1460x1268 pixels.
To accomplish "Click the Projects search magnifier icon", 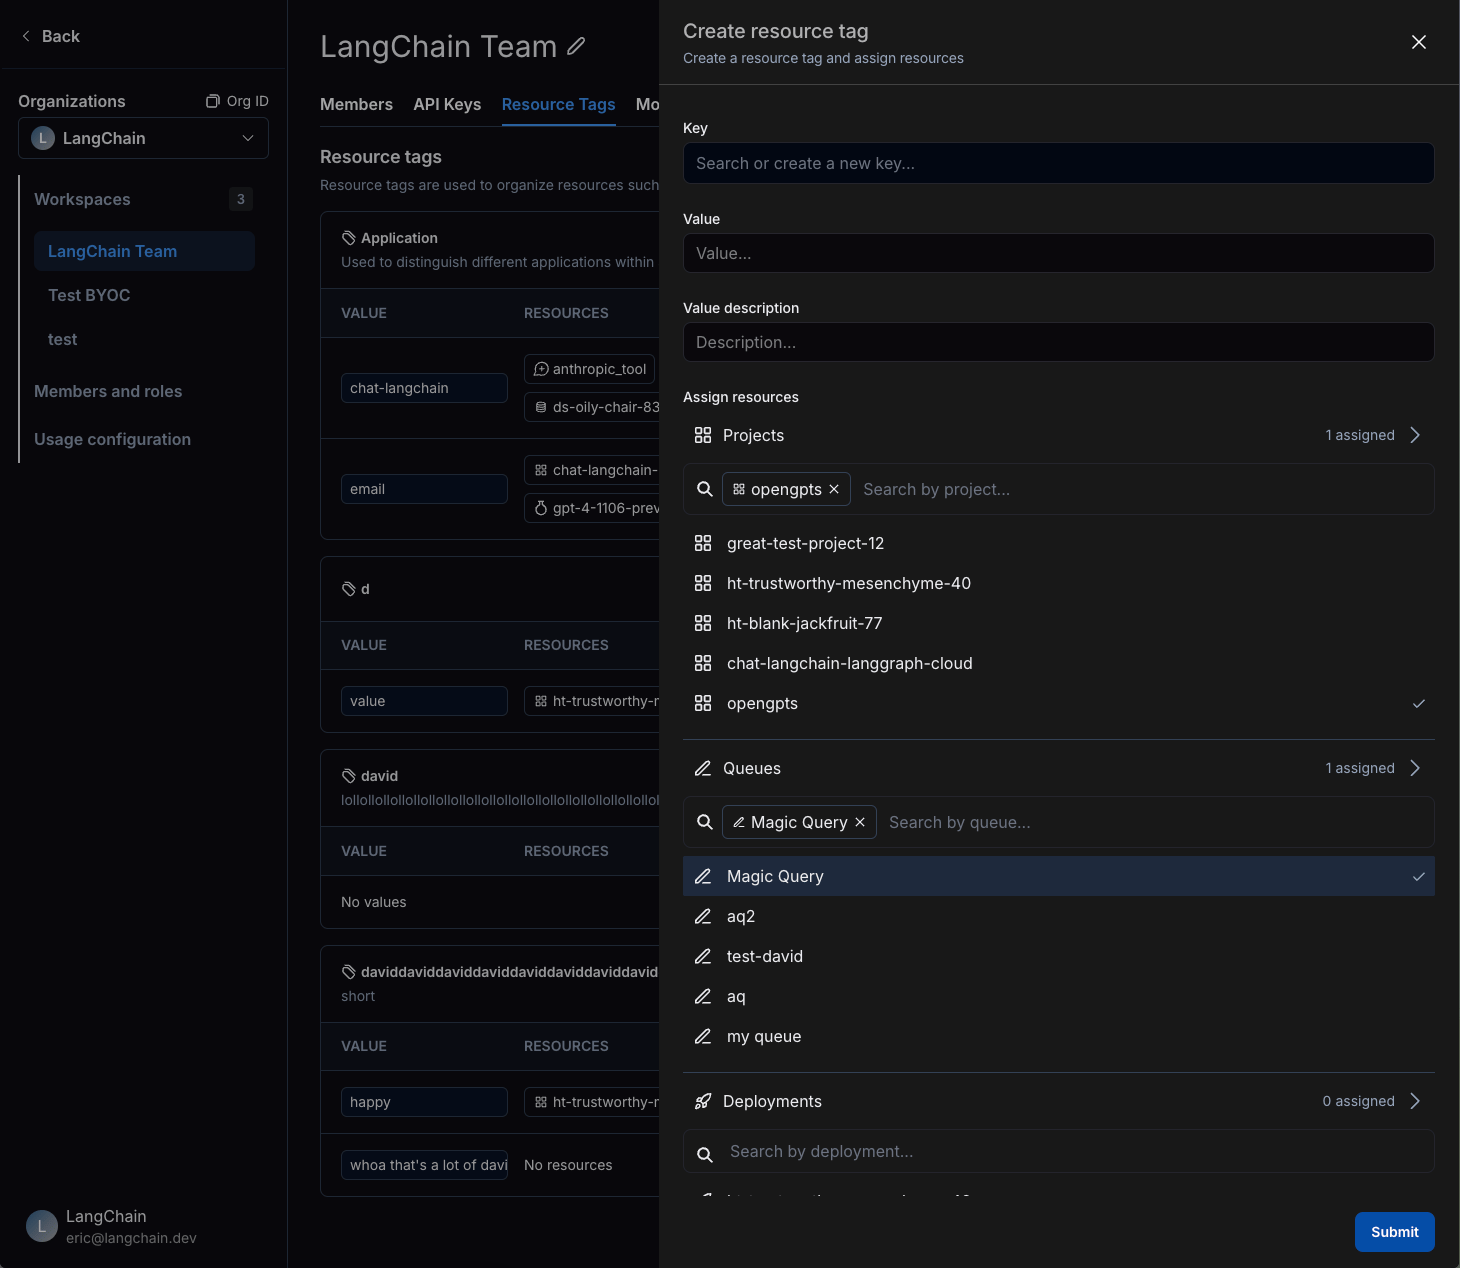I will pyautogui.click(x=705, y=489).
